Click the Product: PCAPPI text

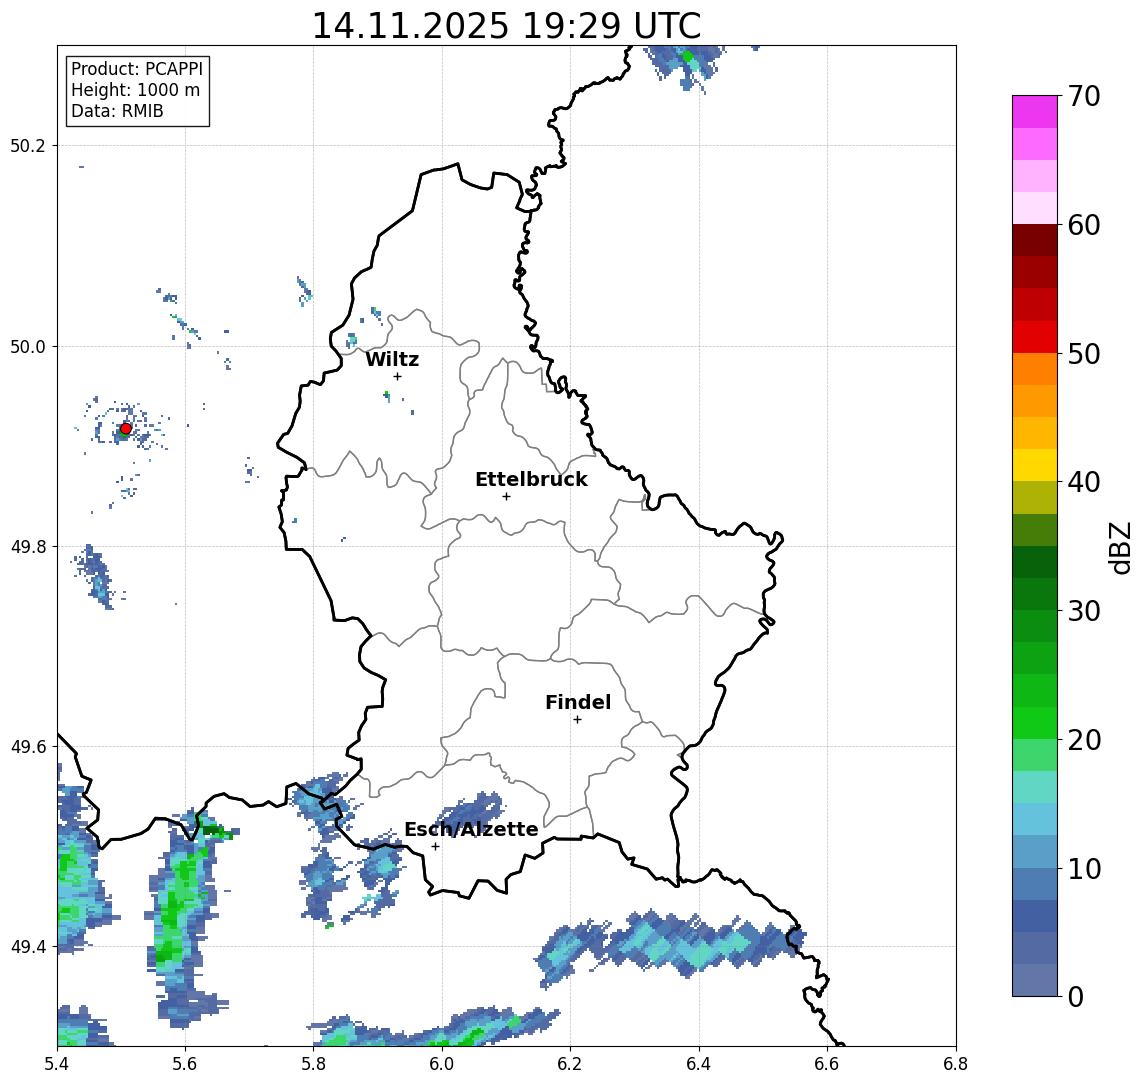pos(137,69)
